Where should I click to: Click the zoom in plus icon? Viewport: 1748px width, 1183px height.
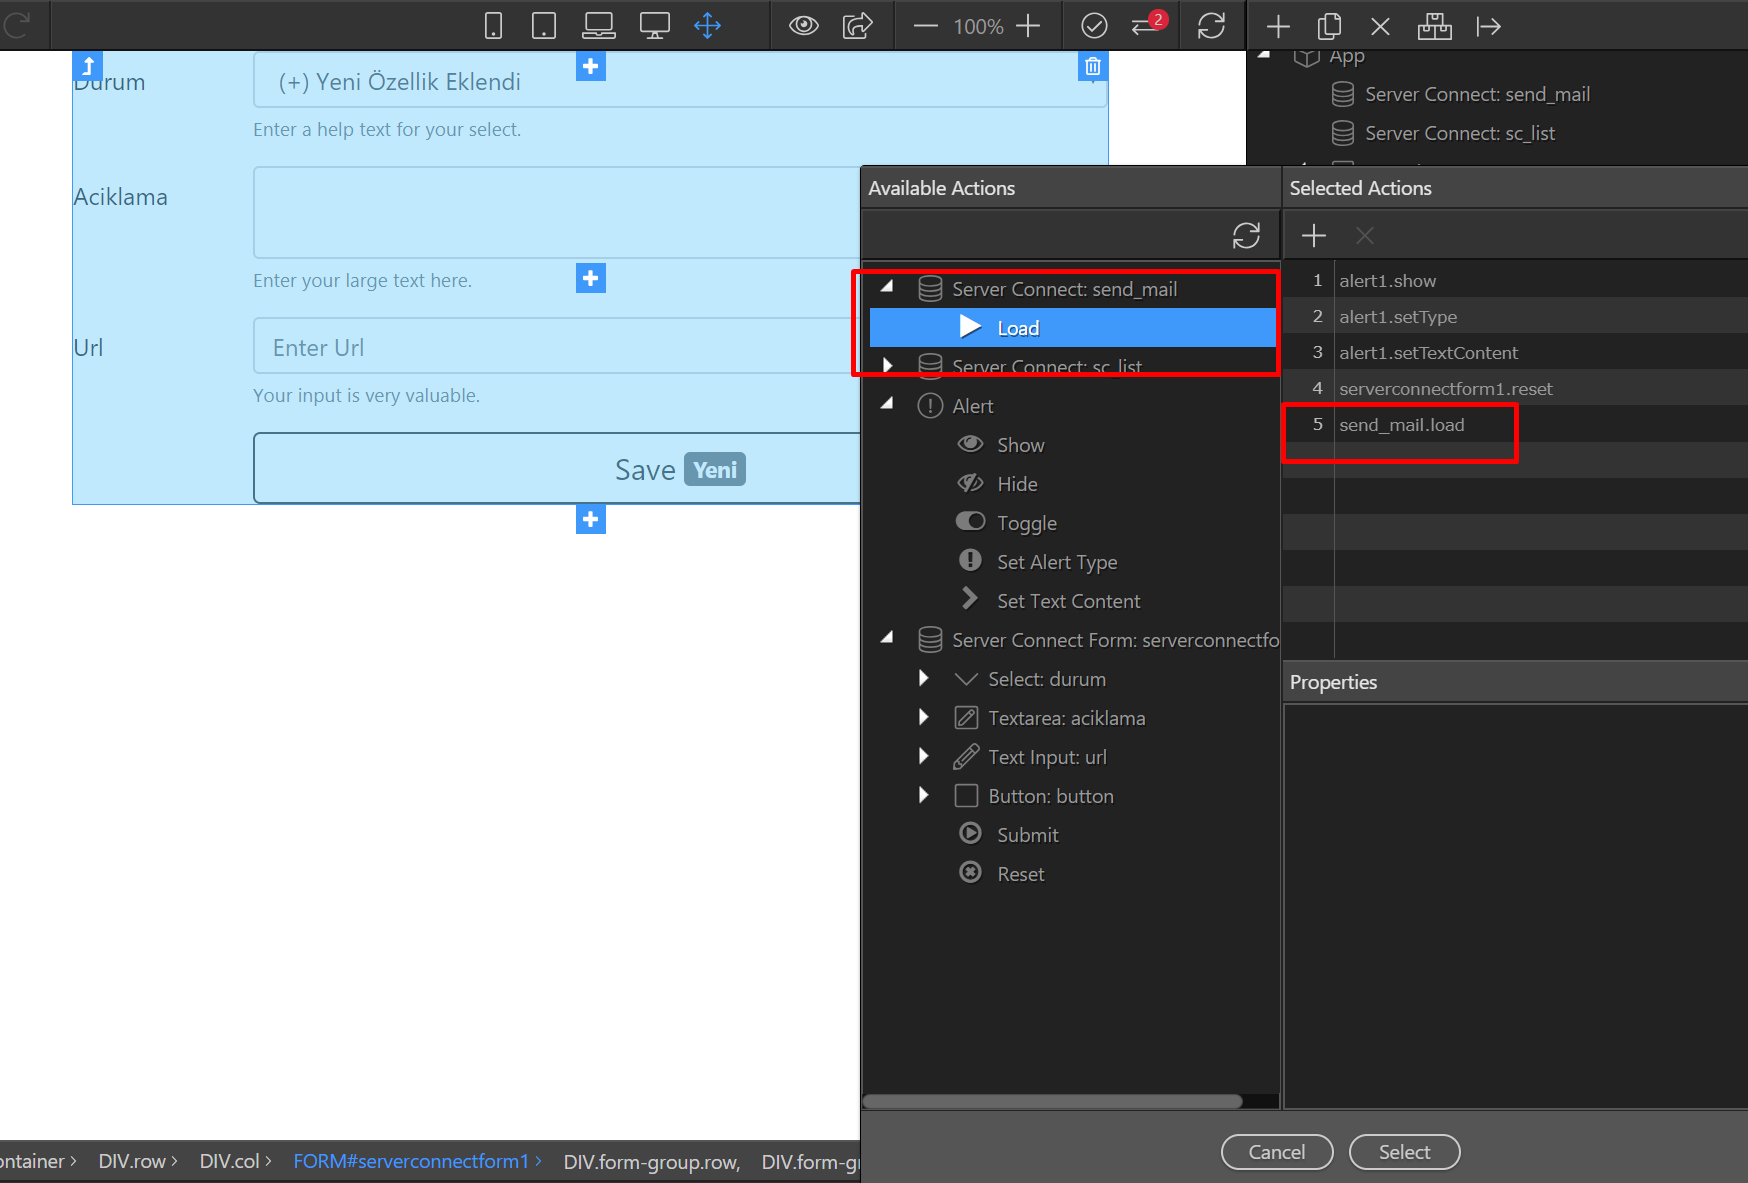[x=1028, y=26]
